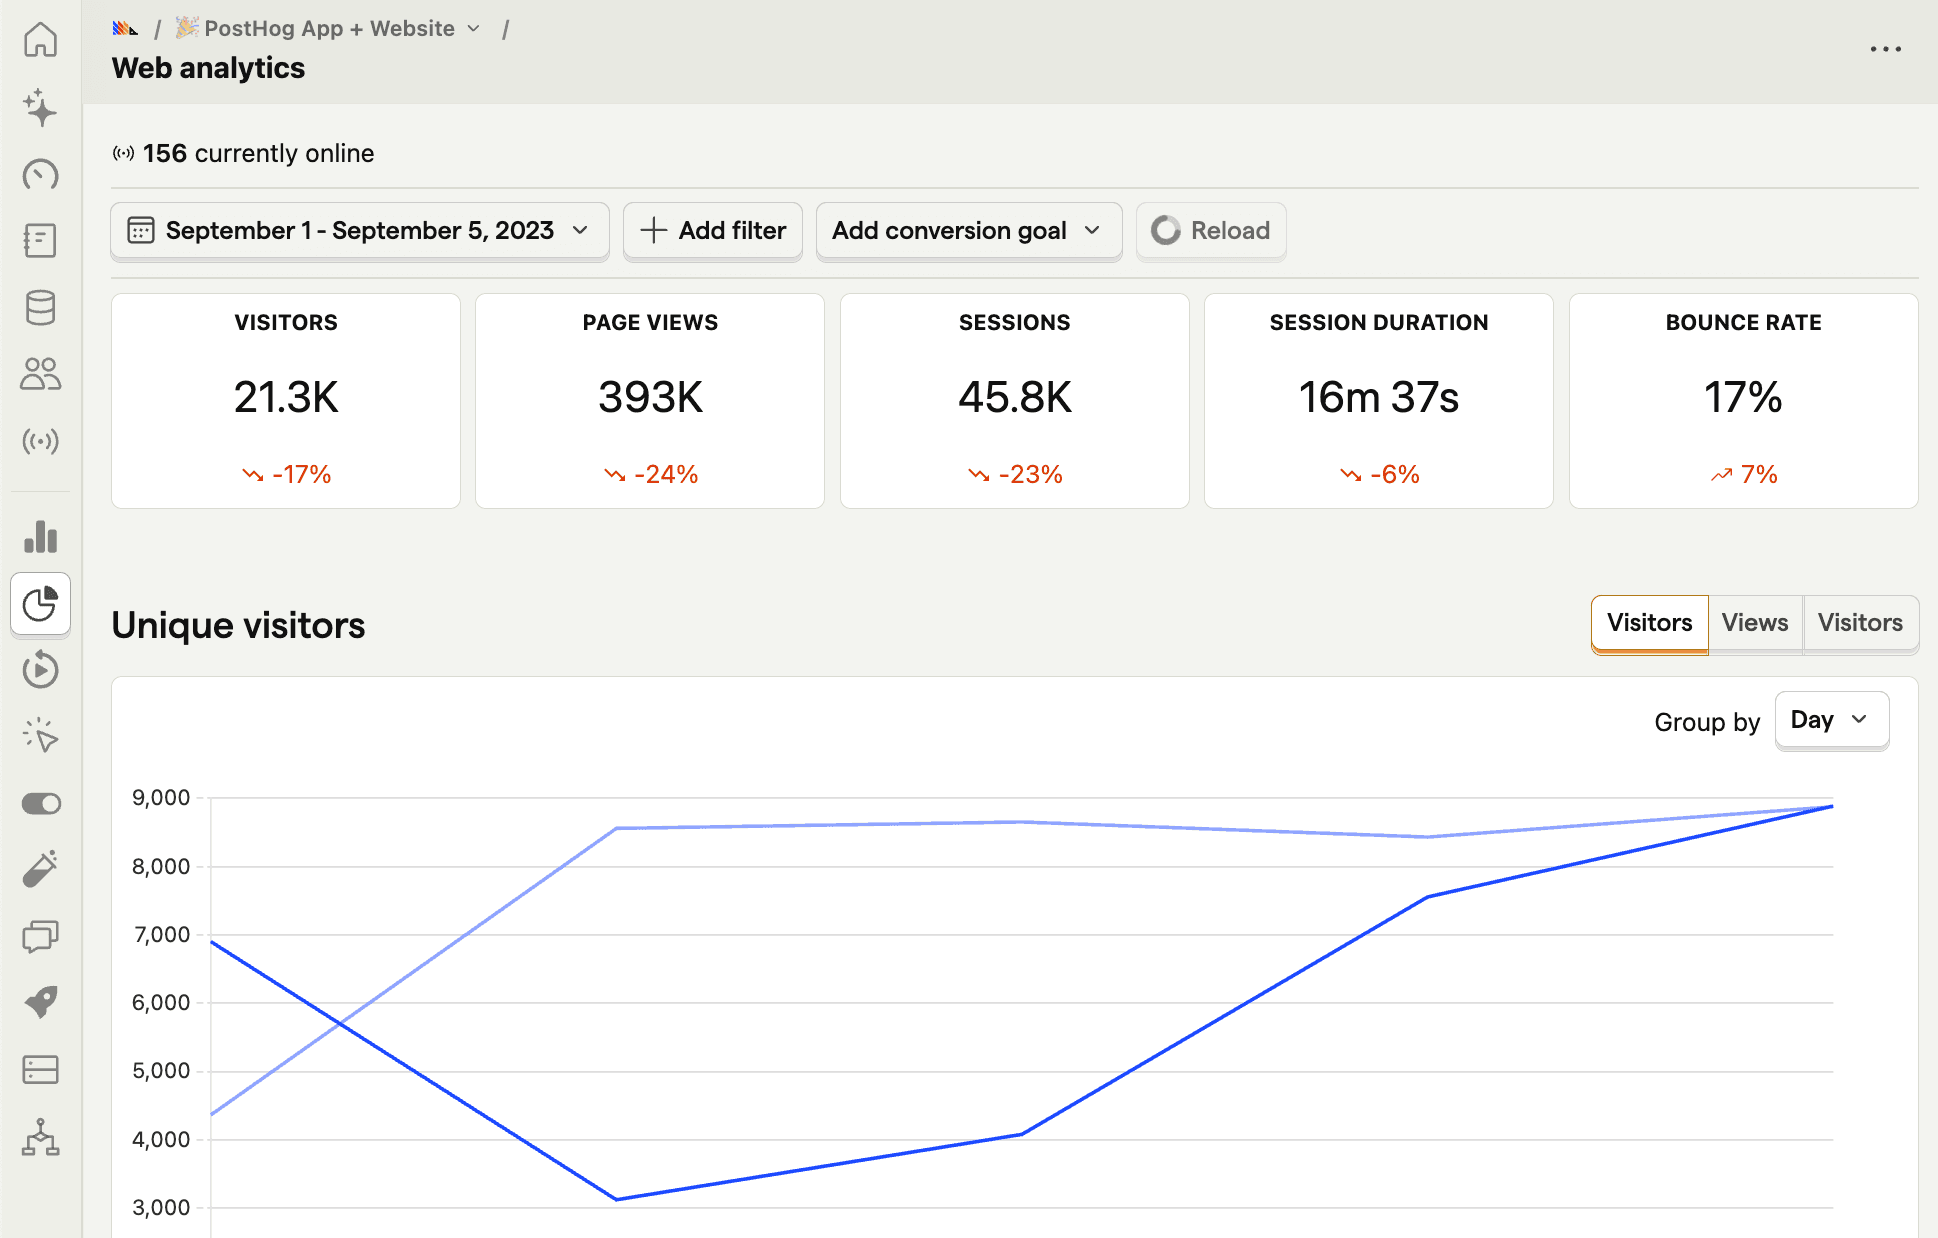
Task: Click the home icon in sidebar
Action: pyautogui.click(x=40, y=41)
